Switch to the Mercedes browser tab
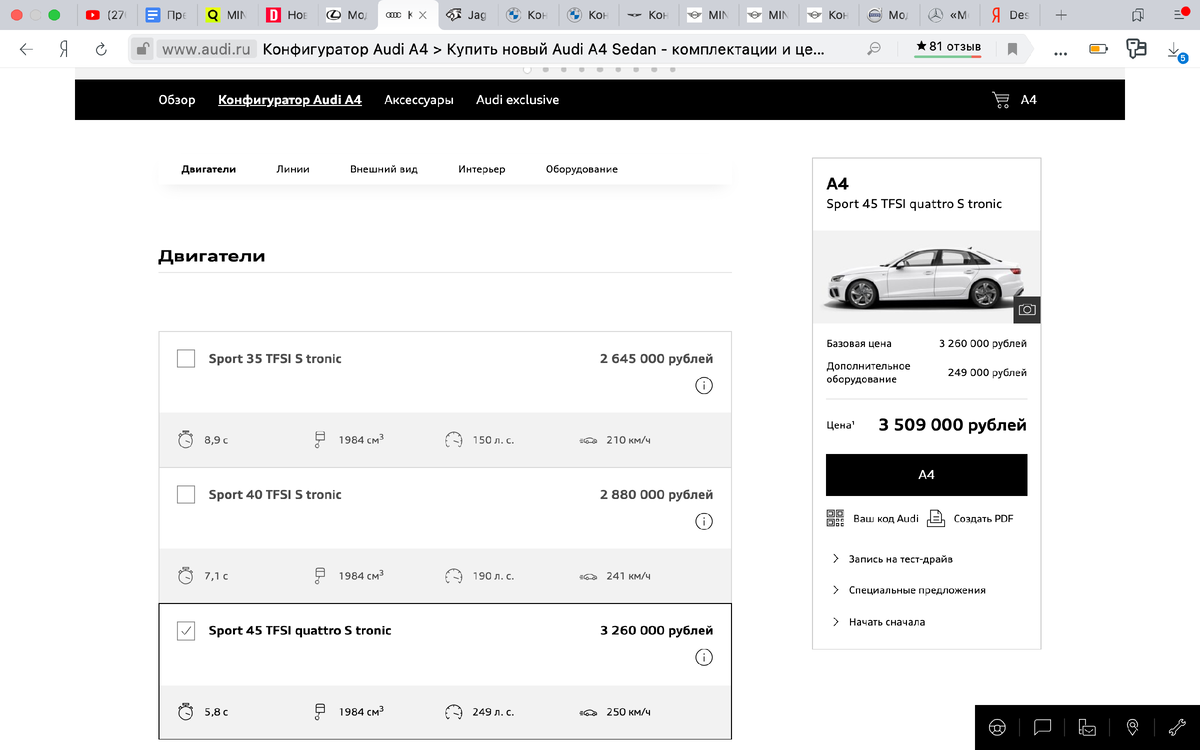Viewport: 1200px width, 750px height. click(948, 16)
